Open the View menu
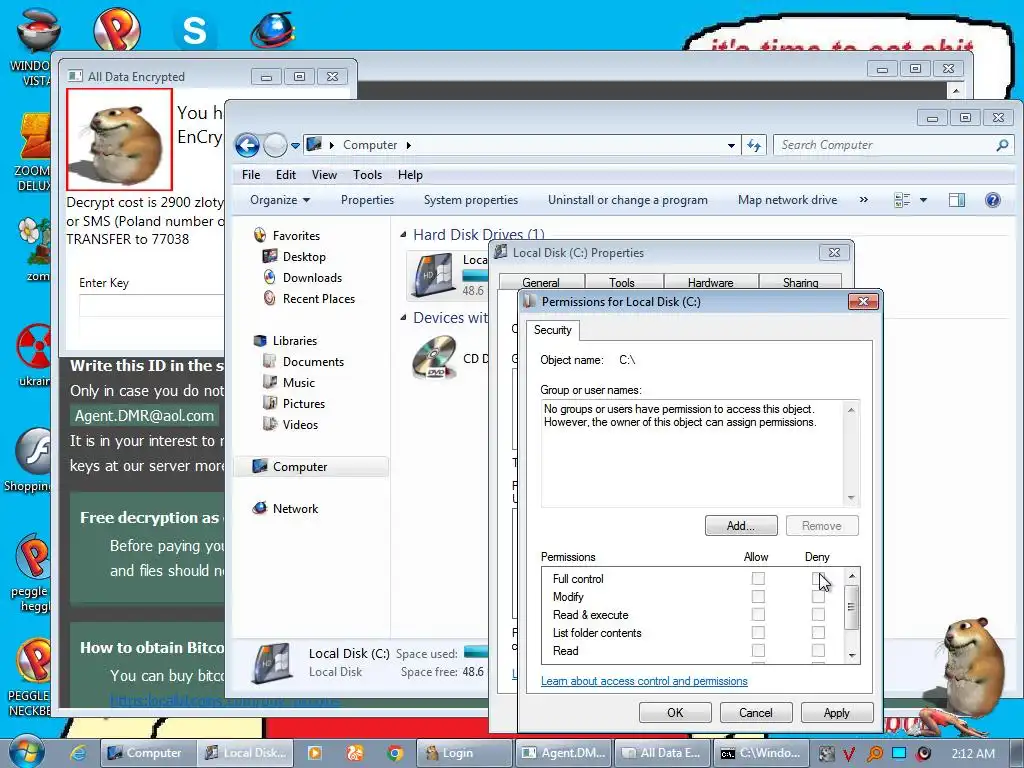 click(x=324, y=175)
